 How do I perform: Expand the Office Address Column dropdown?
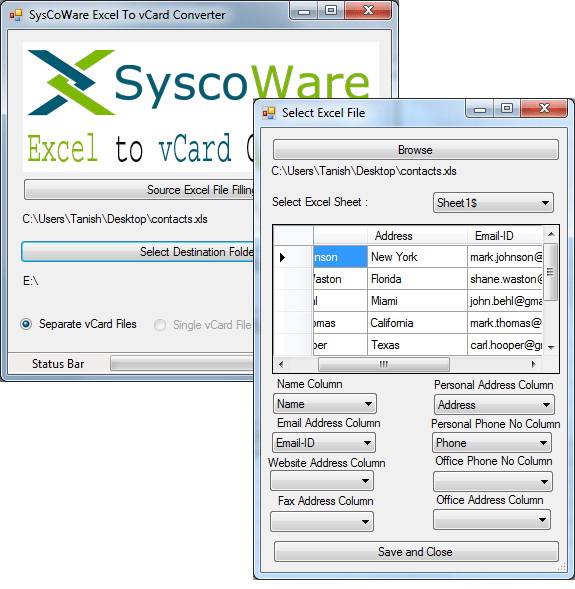pos(492,520)
